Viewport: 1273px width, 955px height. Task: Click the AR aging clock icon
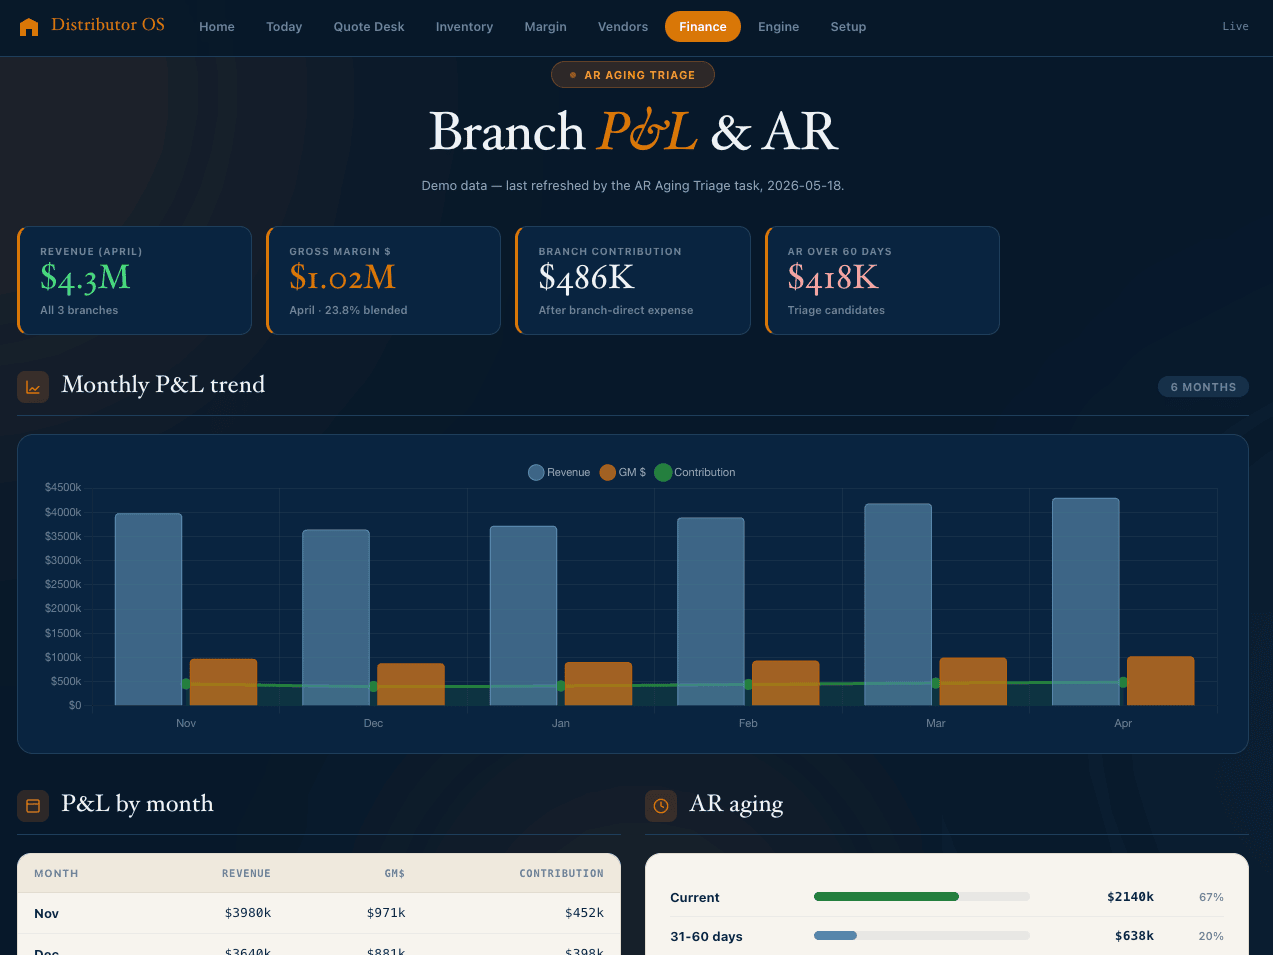click(661, 806)
